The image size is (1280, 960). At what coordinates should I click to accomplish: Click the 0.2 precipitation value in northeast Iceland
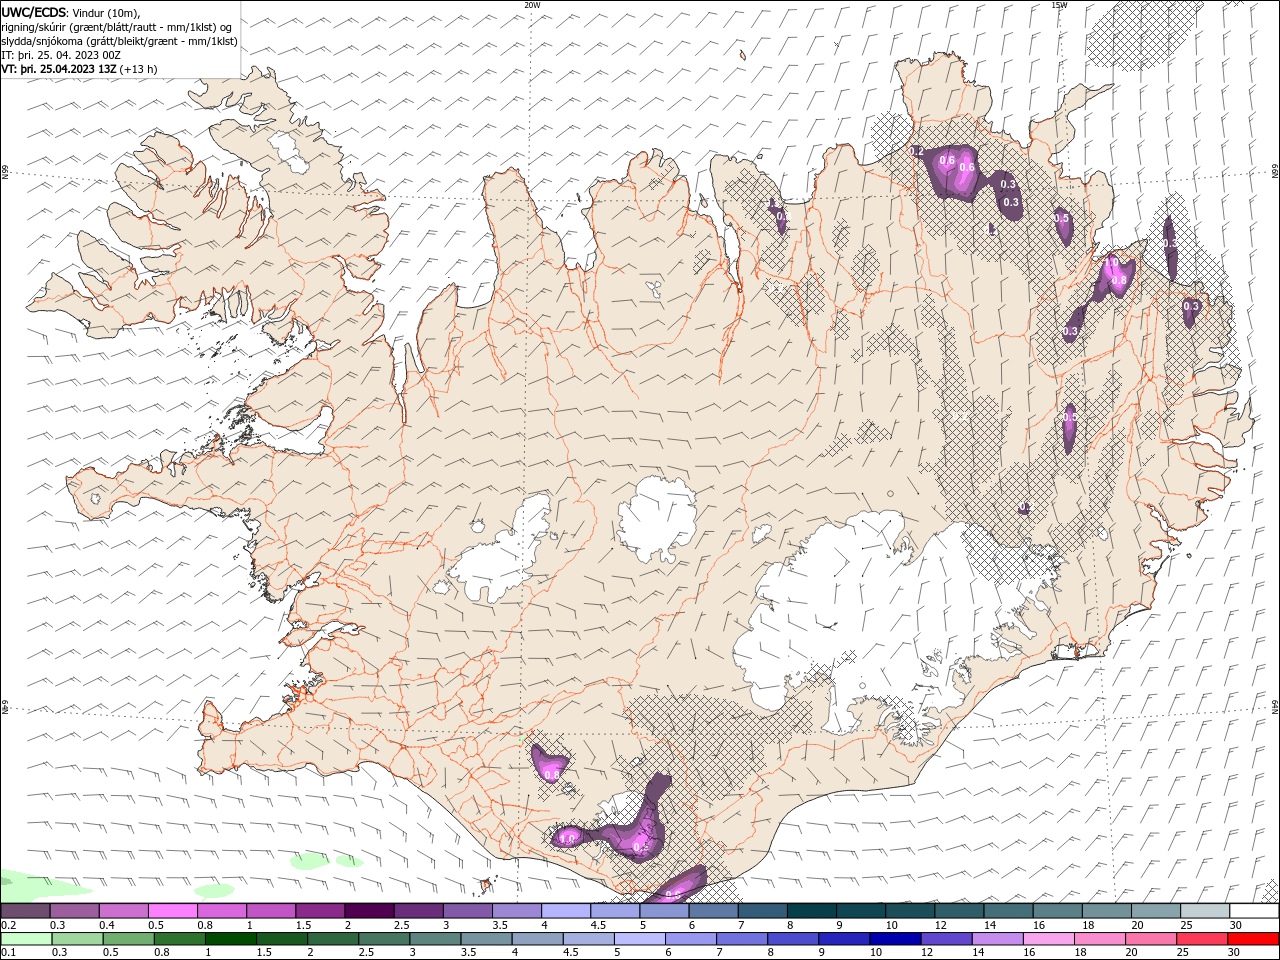pyautogui.click(x=917, y=151)
